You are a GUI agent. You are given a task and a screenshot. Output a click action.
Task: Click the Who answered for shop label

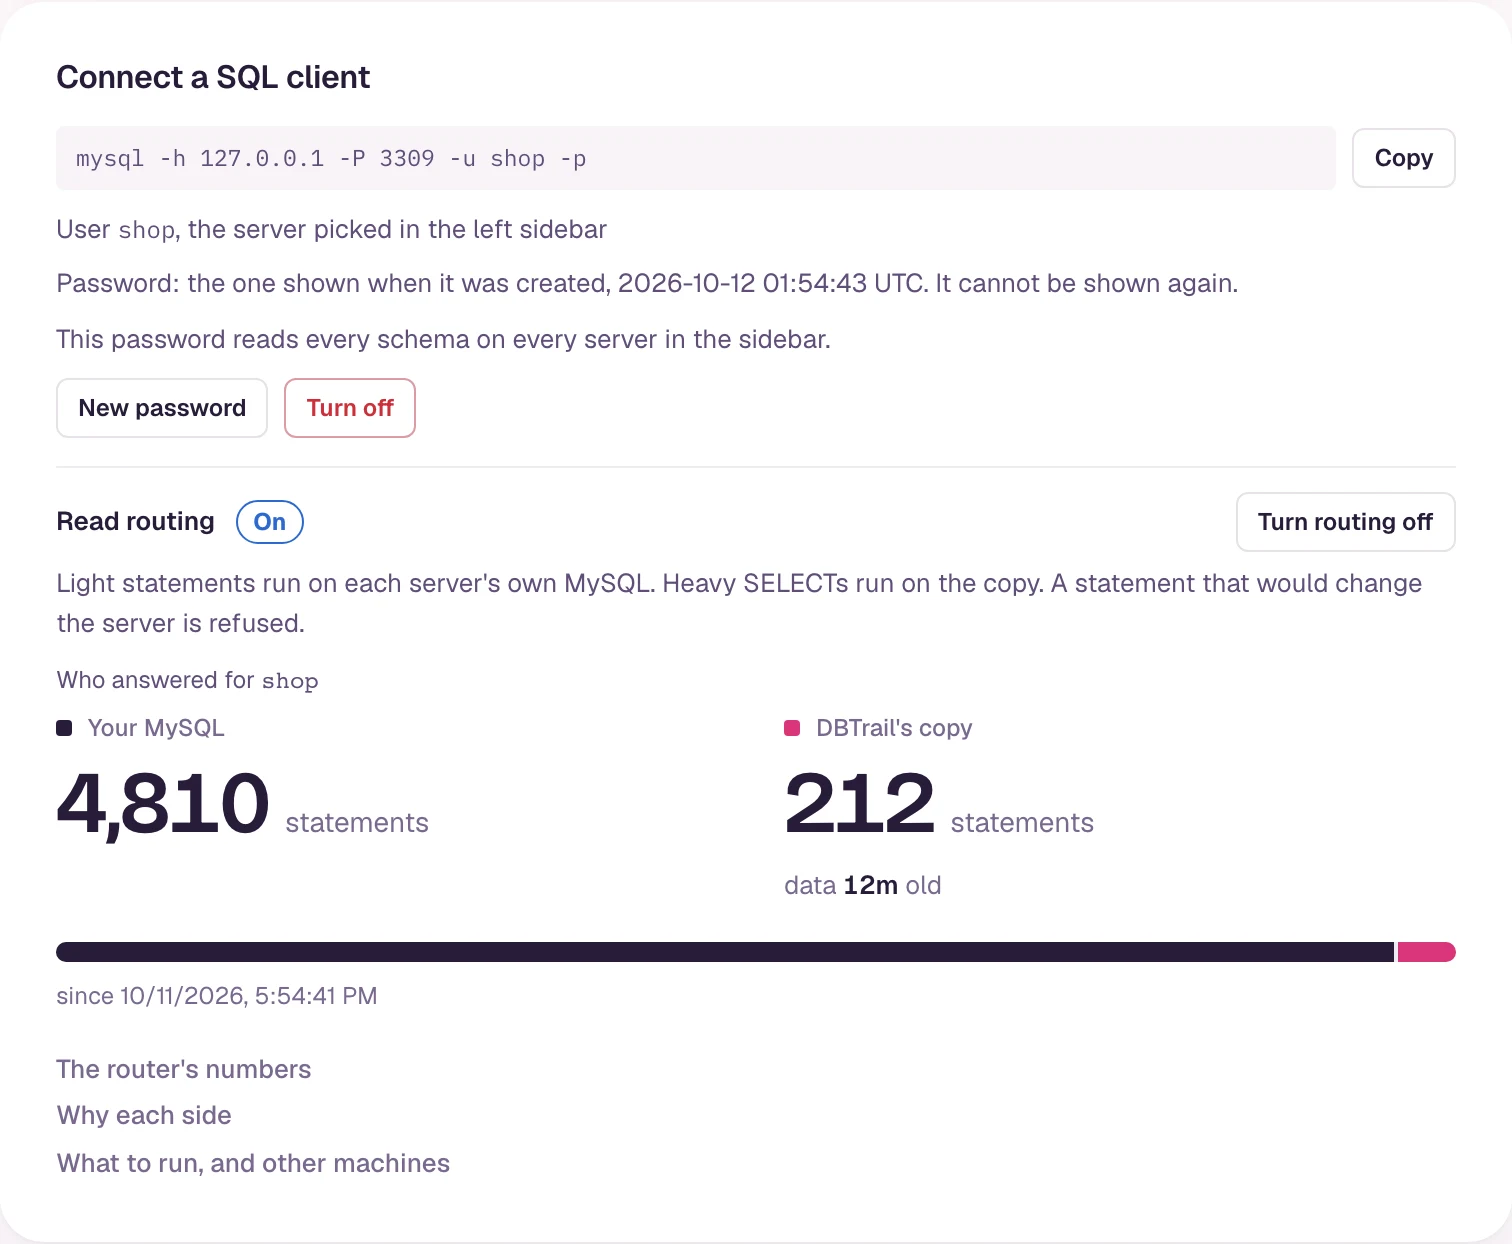188,680
